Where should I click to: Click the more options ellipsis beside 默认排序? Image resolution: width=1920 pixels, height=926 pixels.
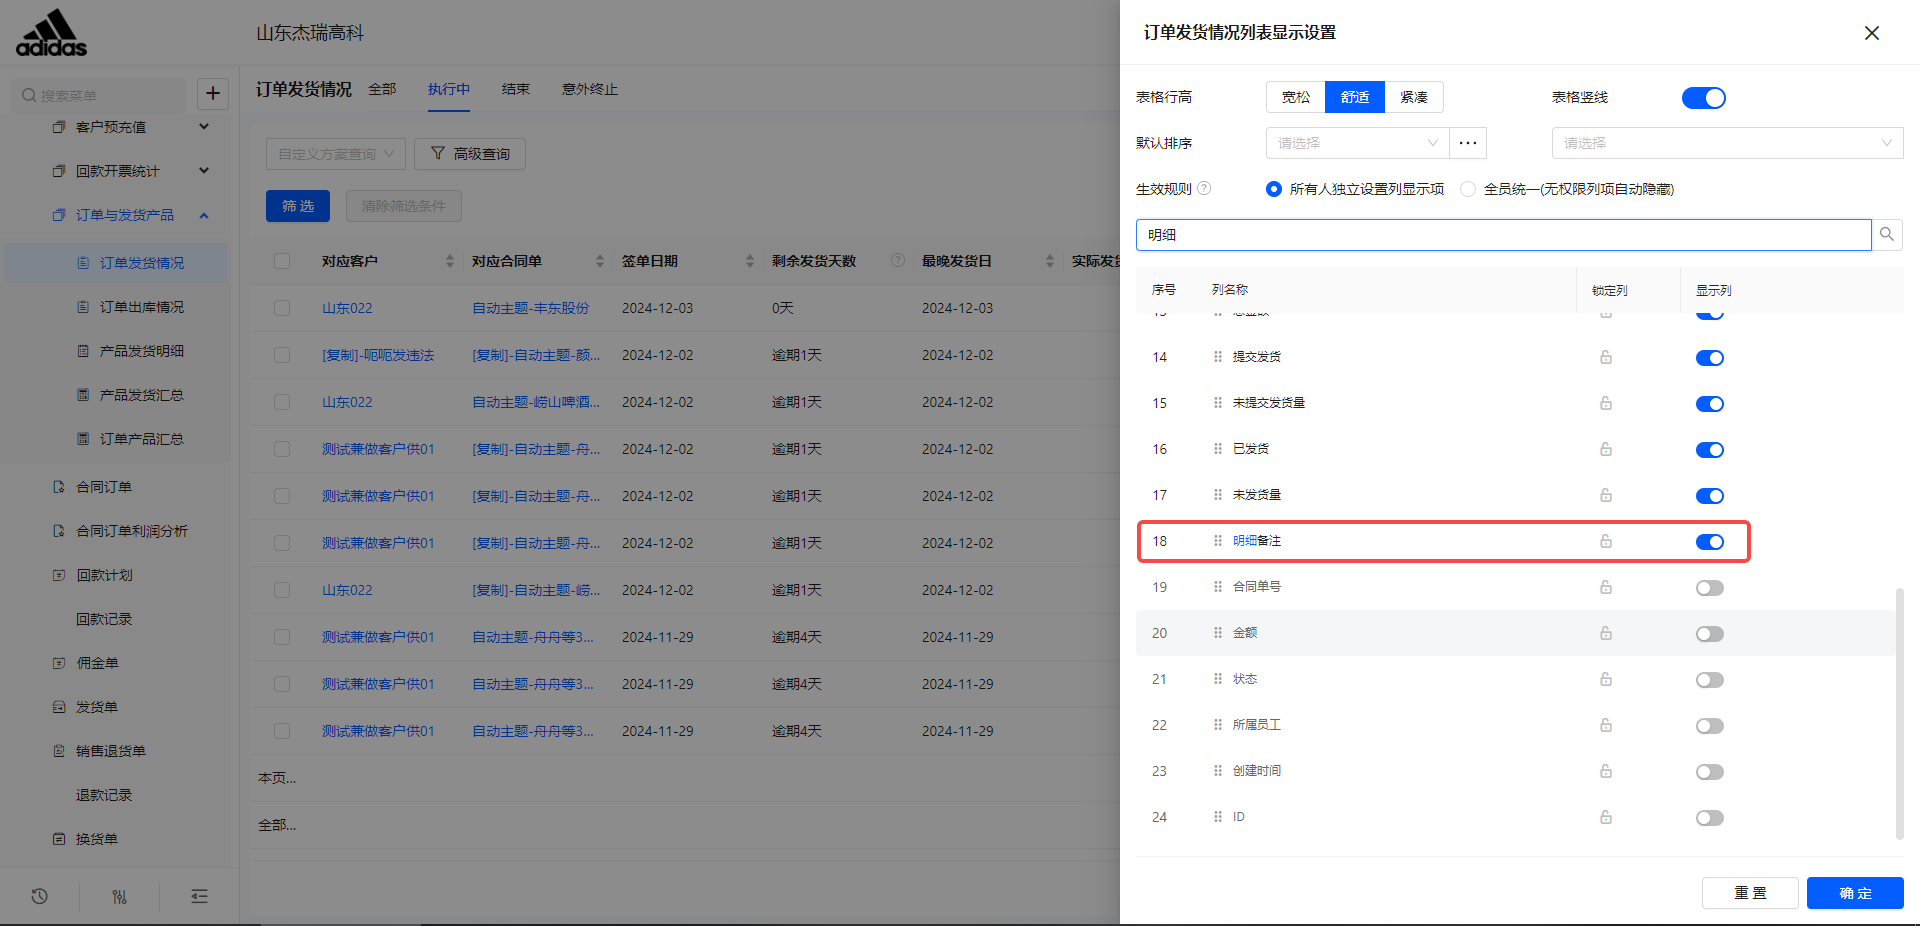pyautogui.click(x=1468, y=143)
